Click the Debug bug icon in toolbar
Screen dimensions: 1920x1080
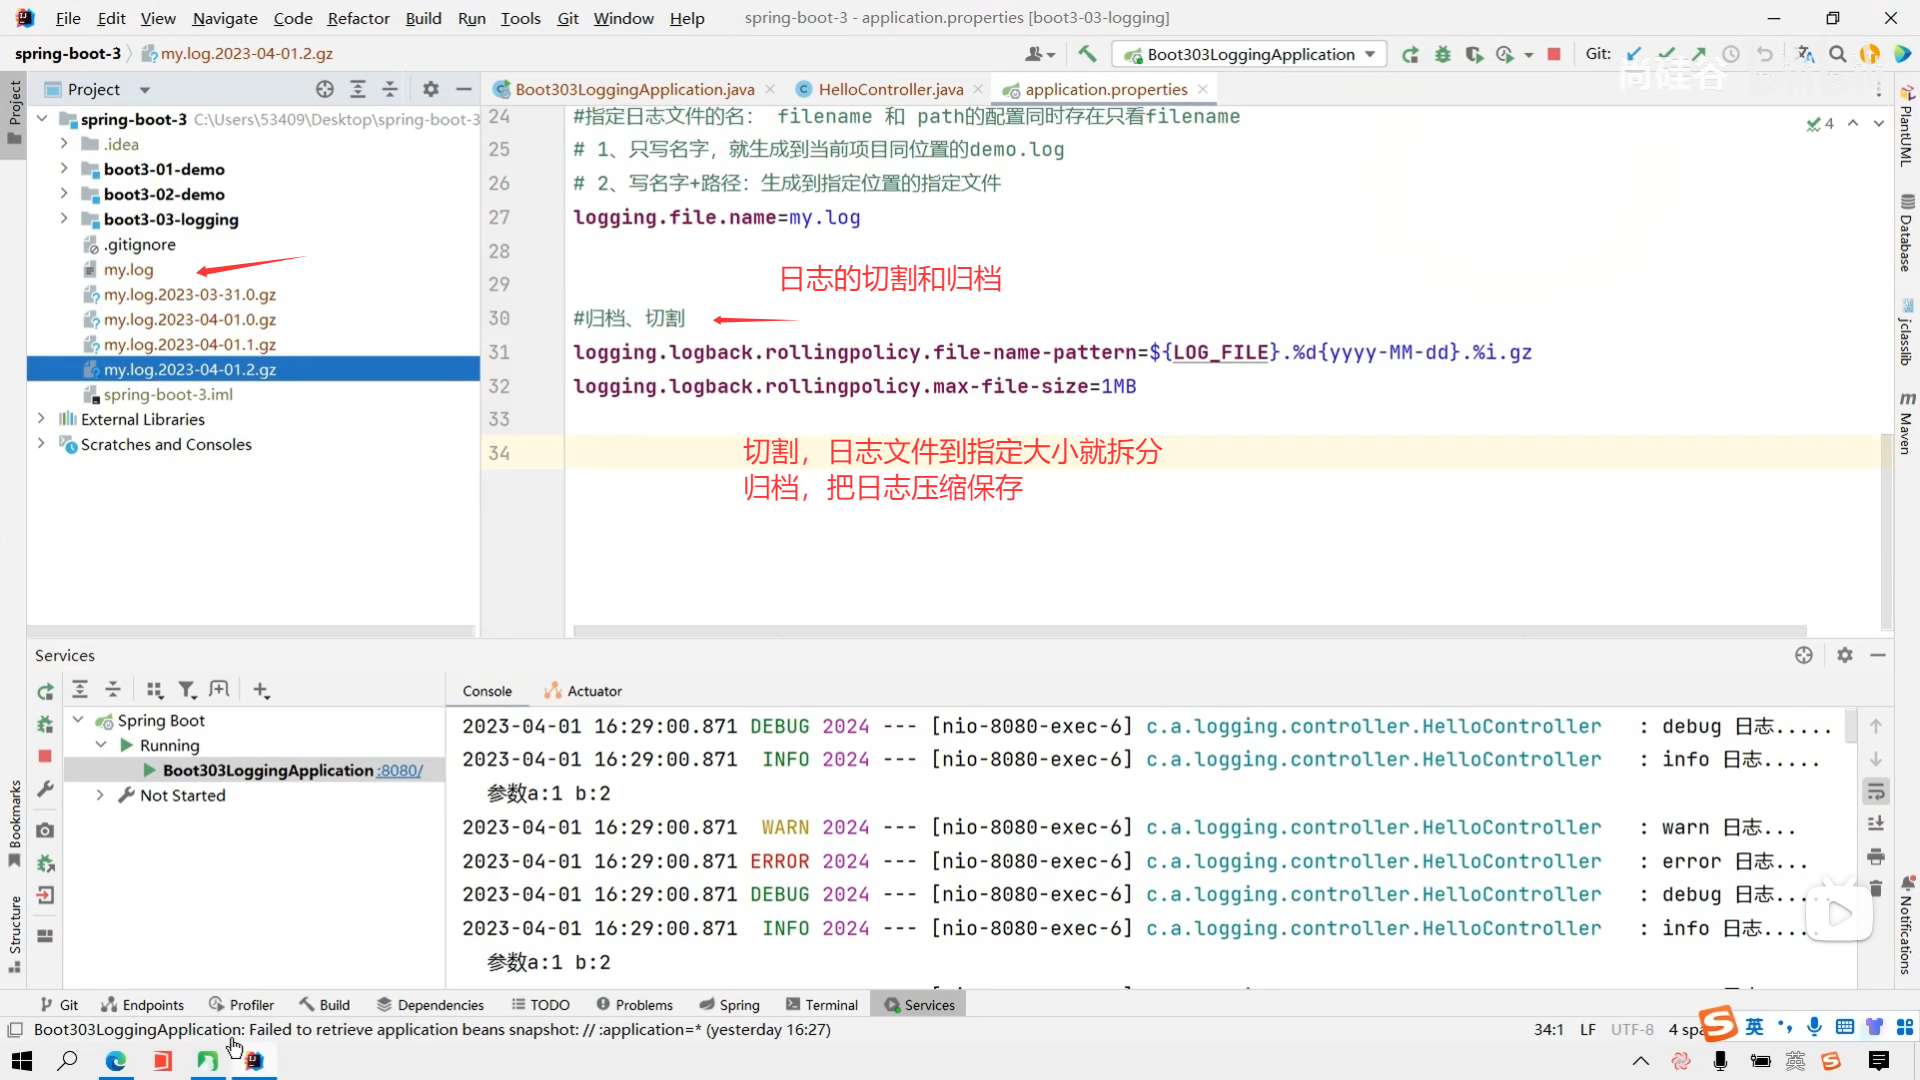tap(1442, 54)
